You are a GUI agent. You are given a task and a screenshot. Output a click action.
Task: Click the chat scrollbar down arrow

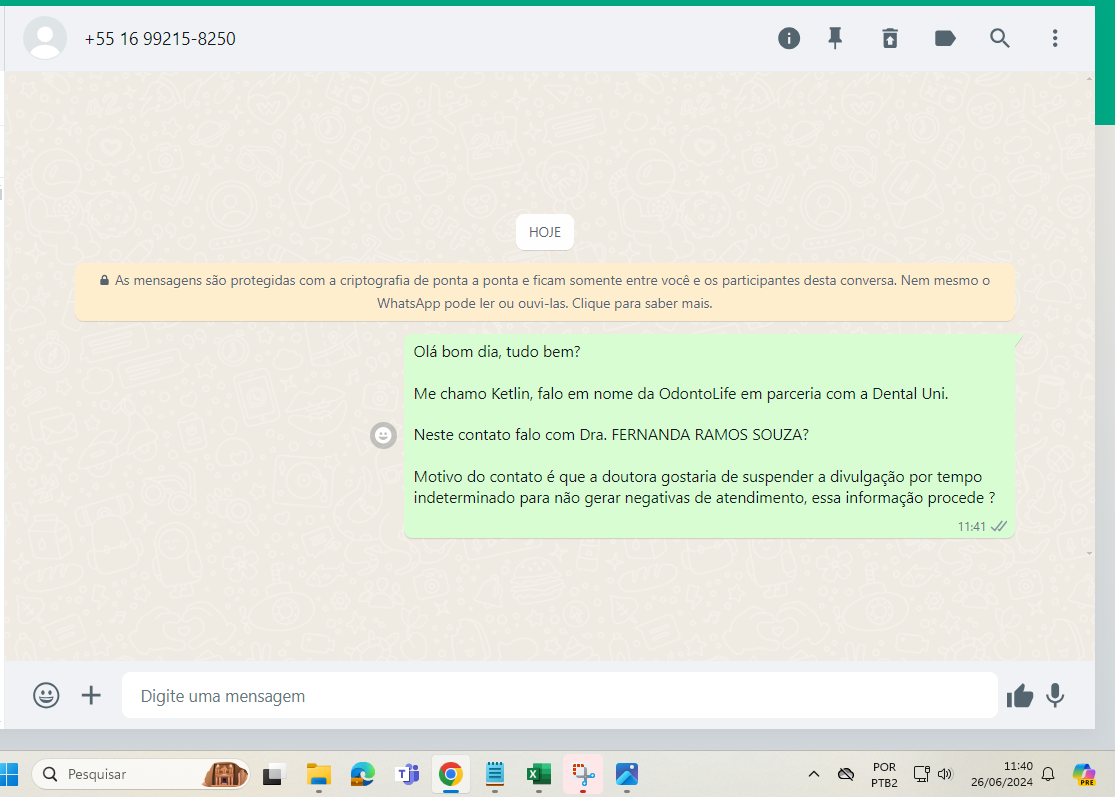pos(1089,553)
